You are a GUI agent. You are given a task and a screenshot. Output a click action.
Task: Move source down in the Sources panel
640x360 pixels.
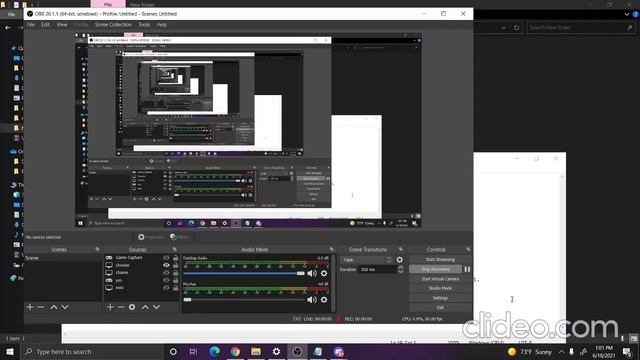pos(156,307)
